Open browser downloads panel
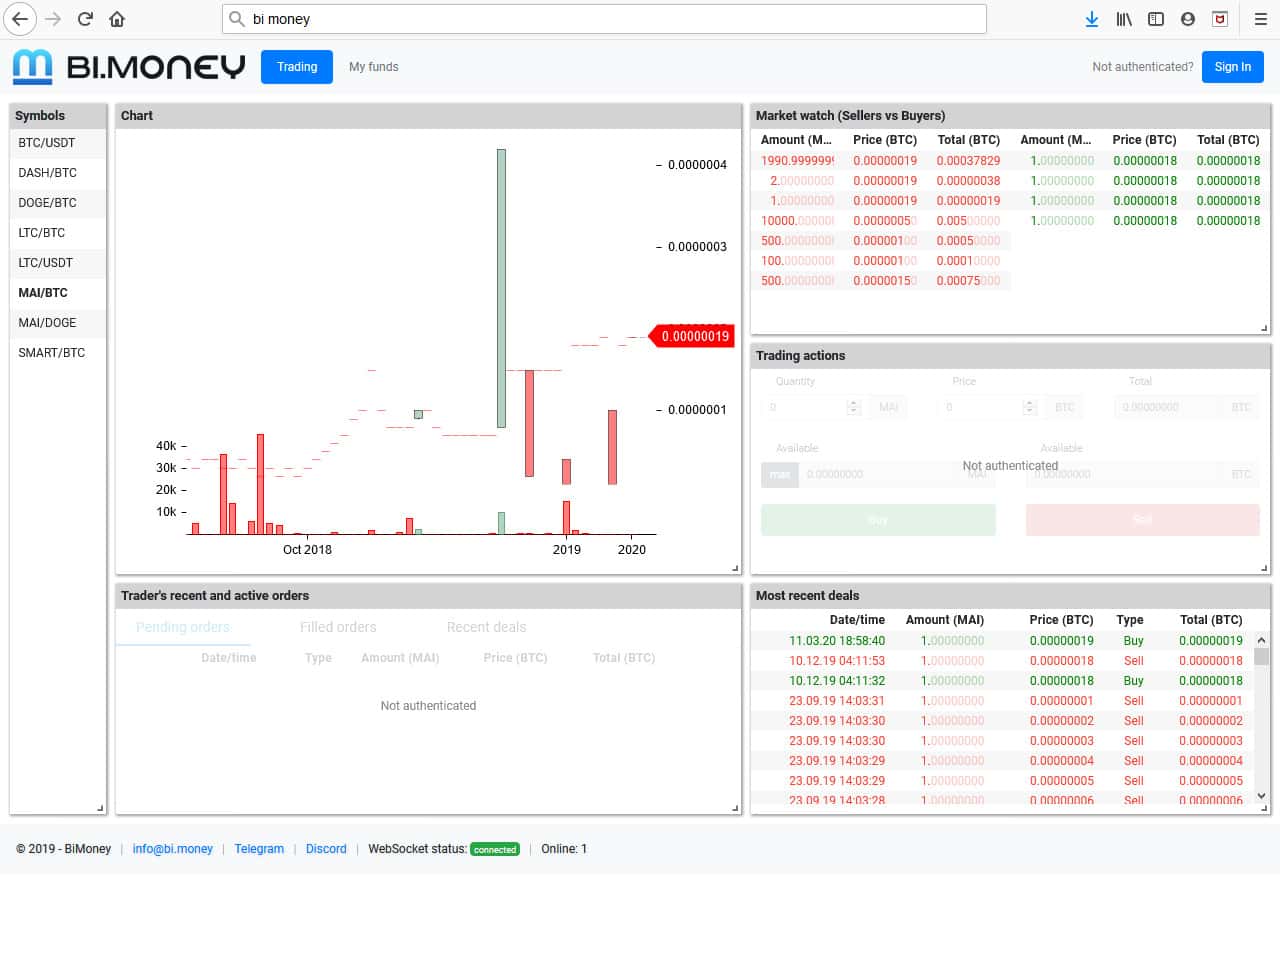The width and height of the screenshot is (1280, 956). coord(1091,19)
